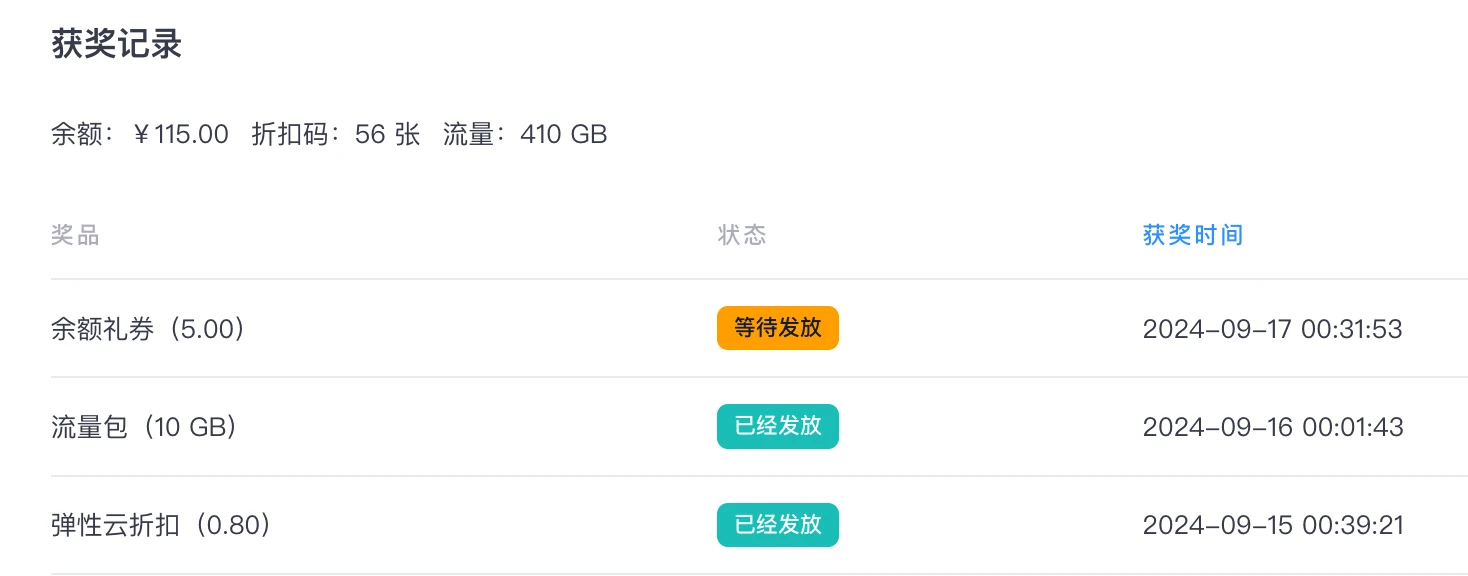Click the 状态 column header

[x=742, y=236]
